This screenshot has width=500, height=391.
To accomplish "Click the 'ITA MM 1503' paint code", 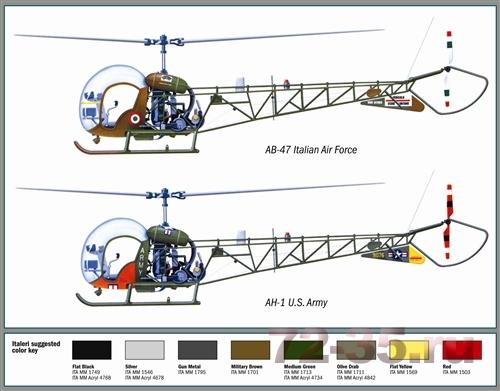I will [456, 372].
